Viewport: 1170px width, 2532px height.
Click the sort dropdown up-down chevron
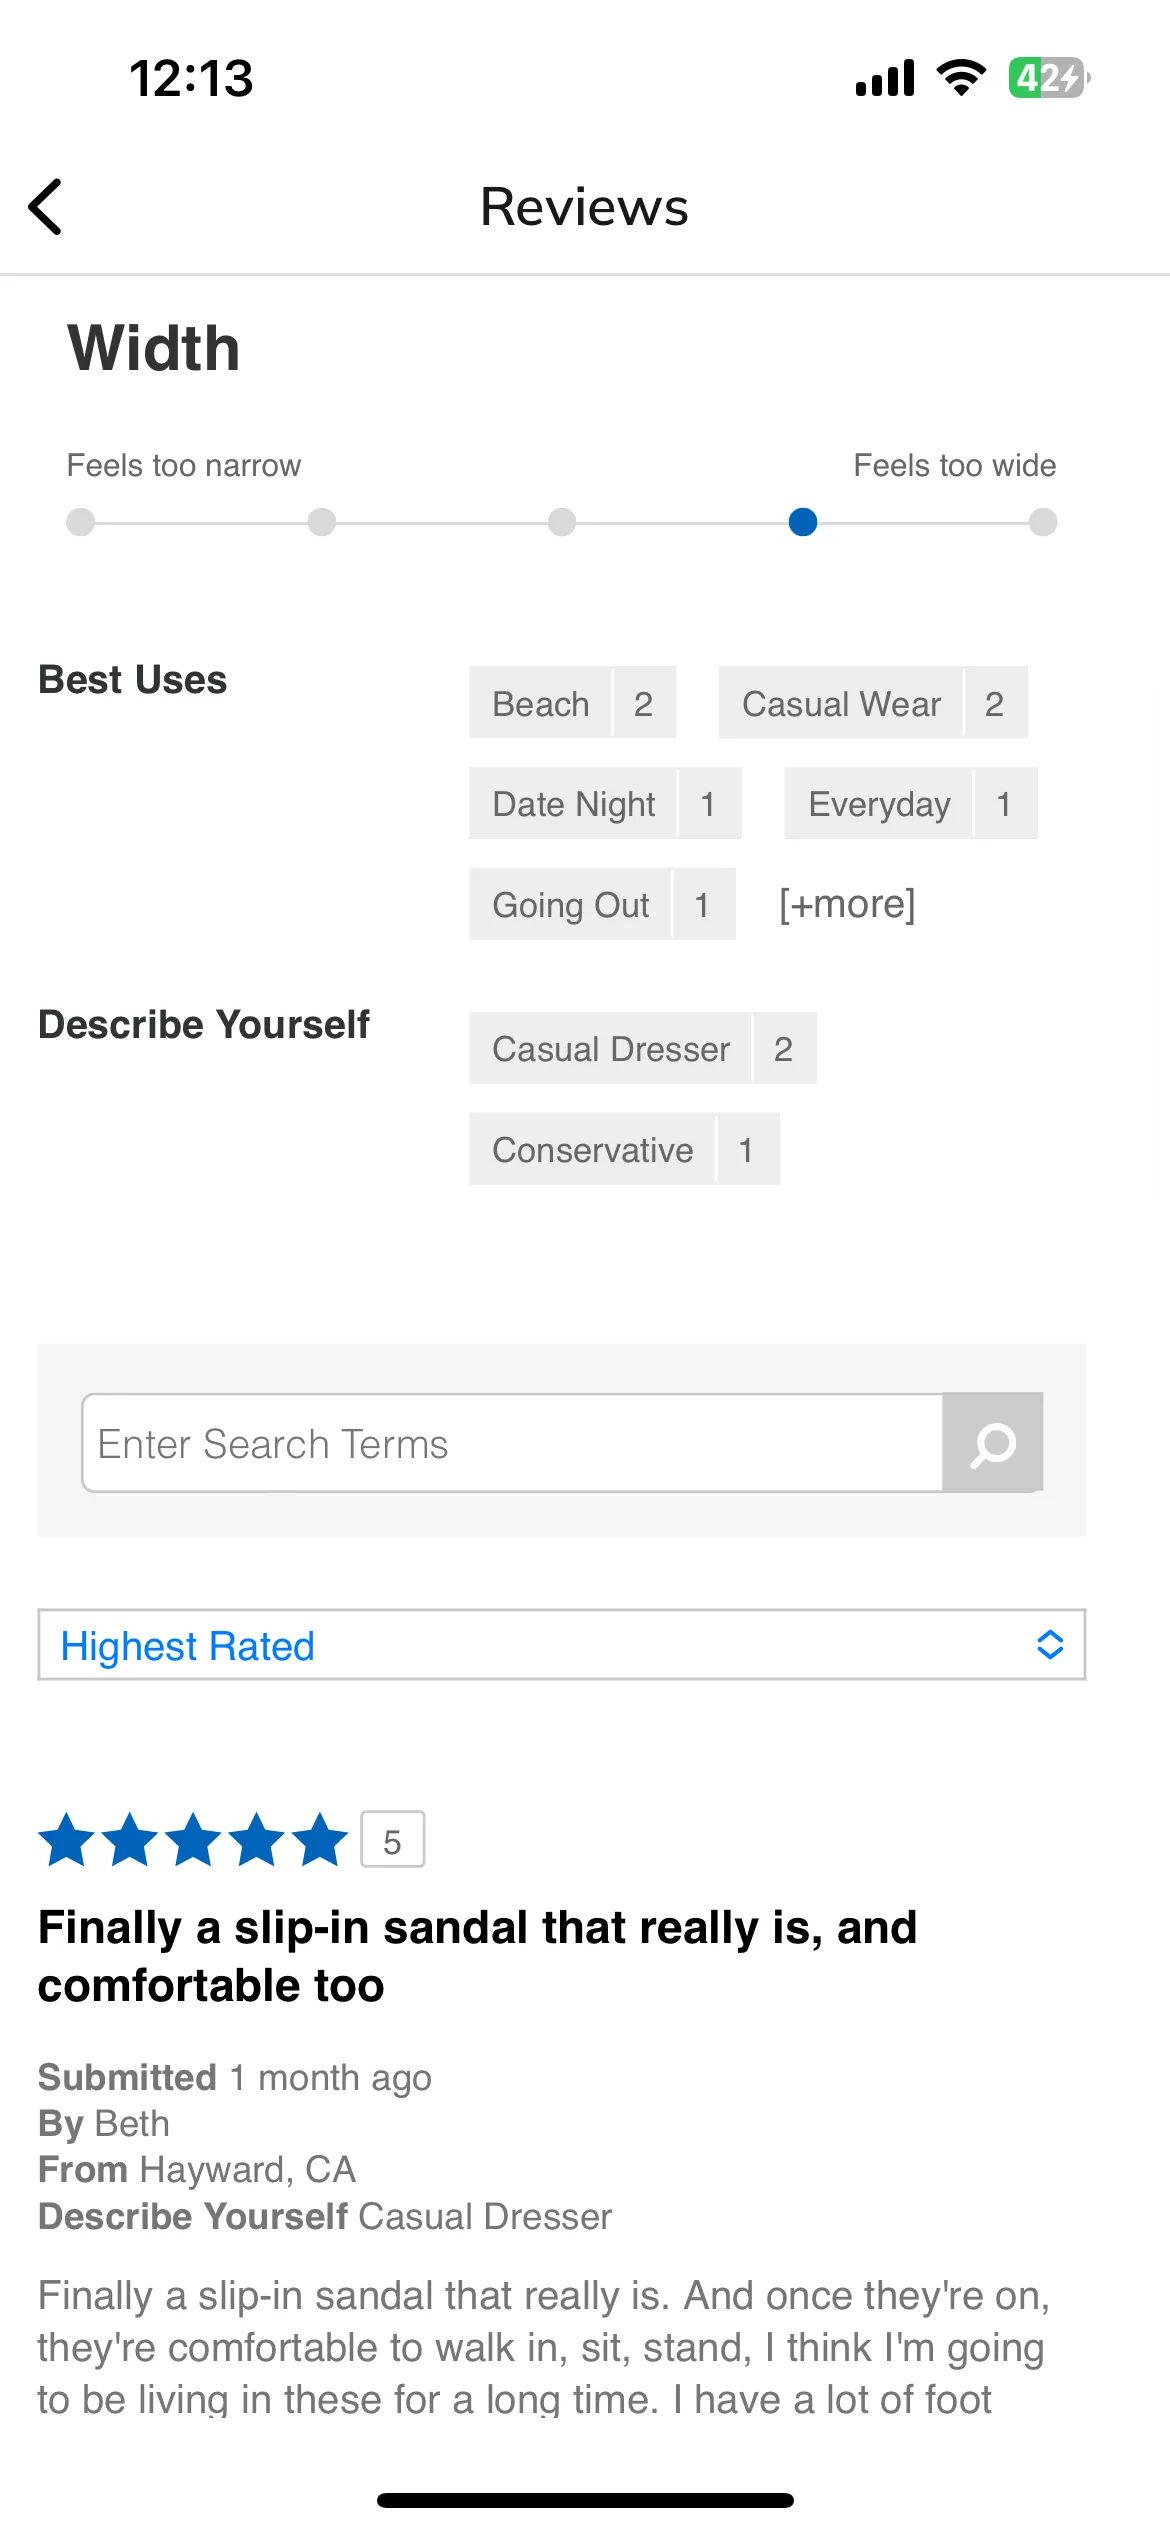click(1050, 1645)
